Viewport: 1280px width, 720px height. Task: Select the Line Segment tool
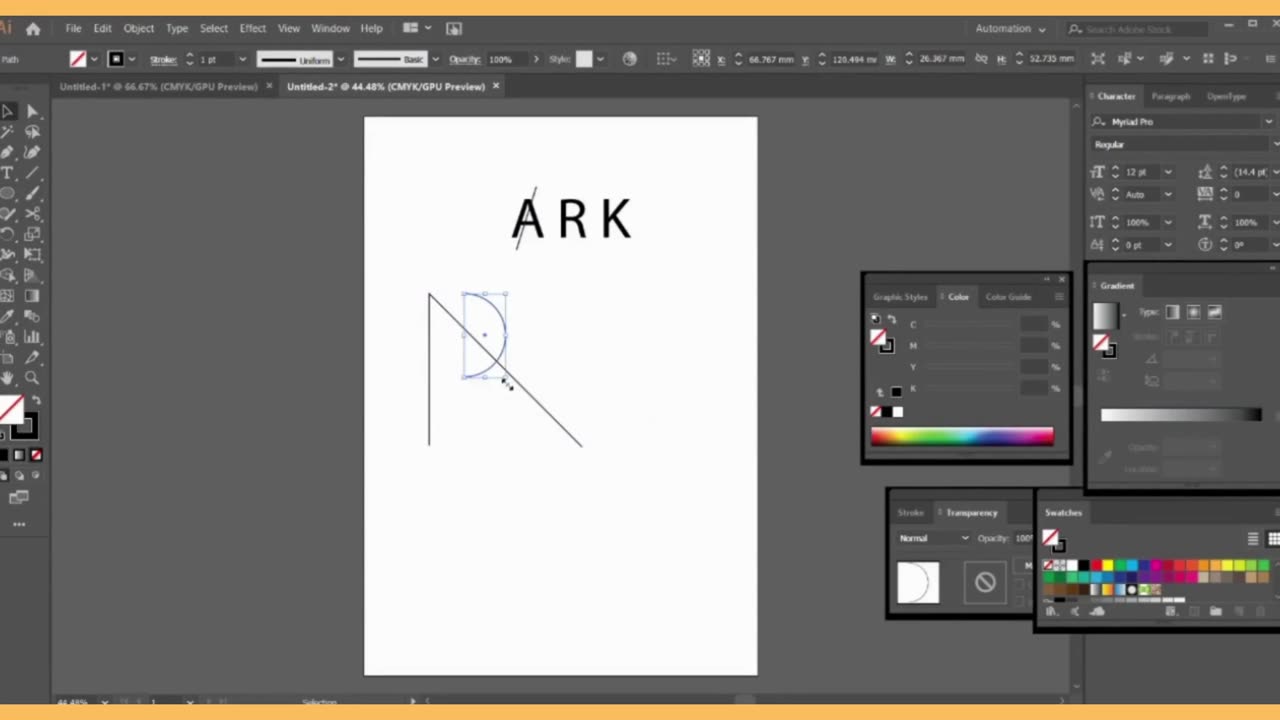32,173
